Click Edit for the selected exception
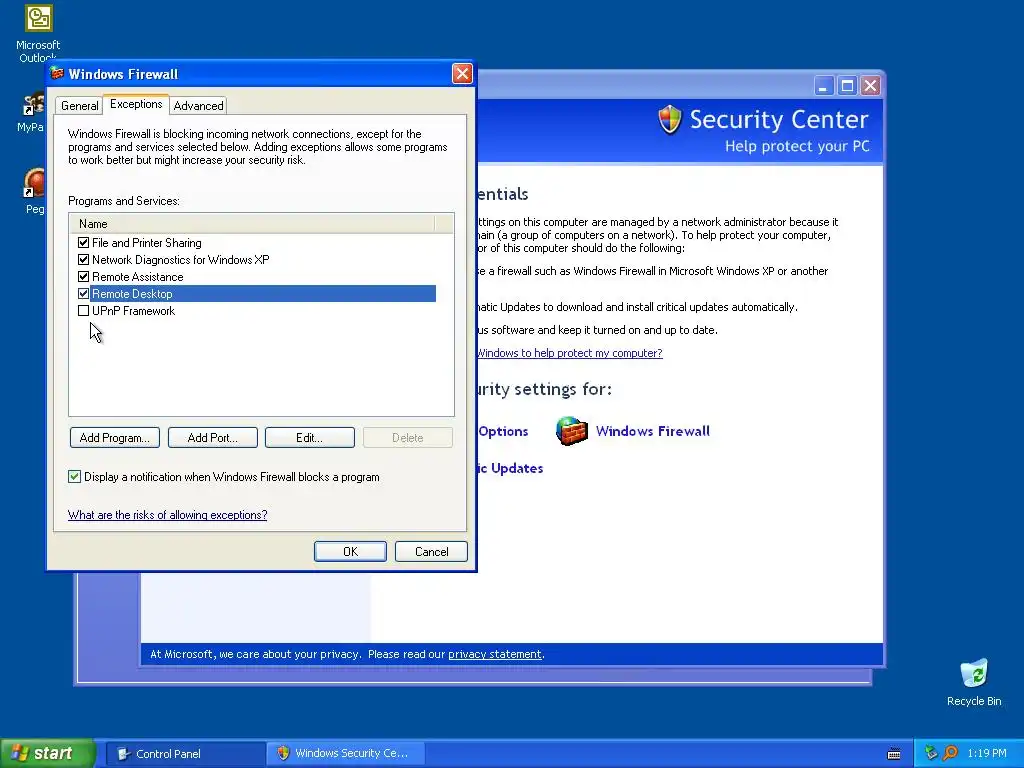This screenshot has width=1024, height=768. pos(310,438)
